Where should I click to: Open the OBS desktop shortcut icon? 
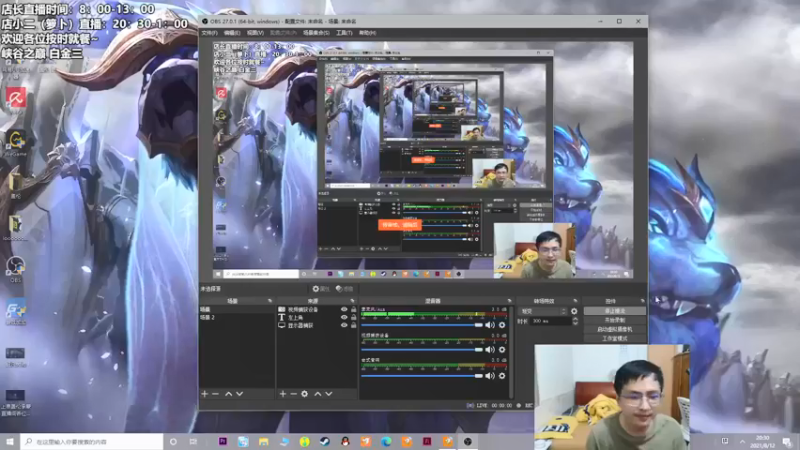[16, 269]
